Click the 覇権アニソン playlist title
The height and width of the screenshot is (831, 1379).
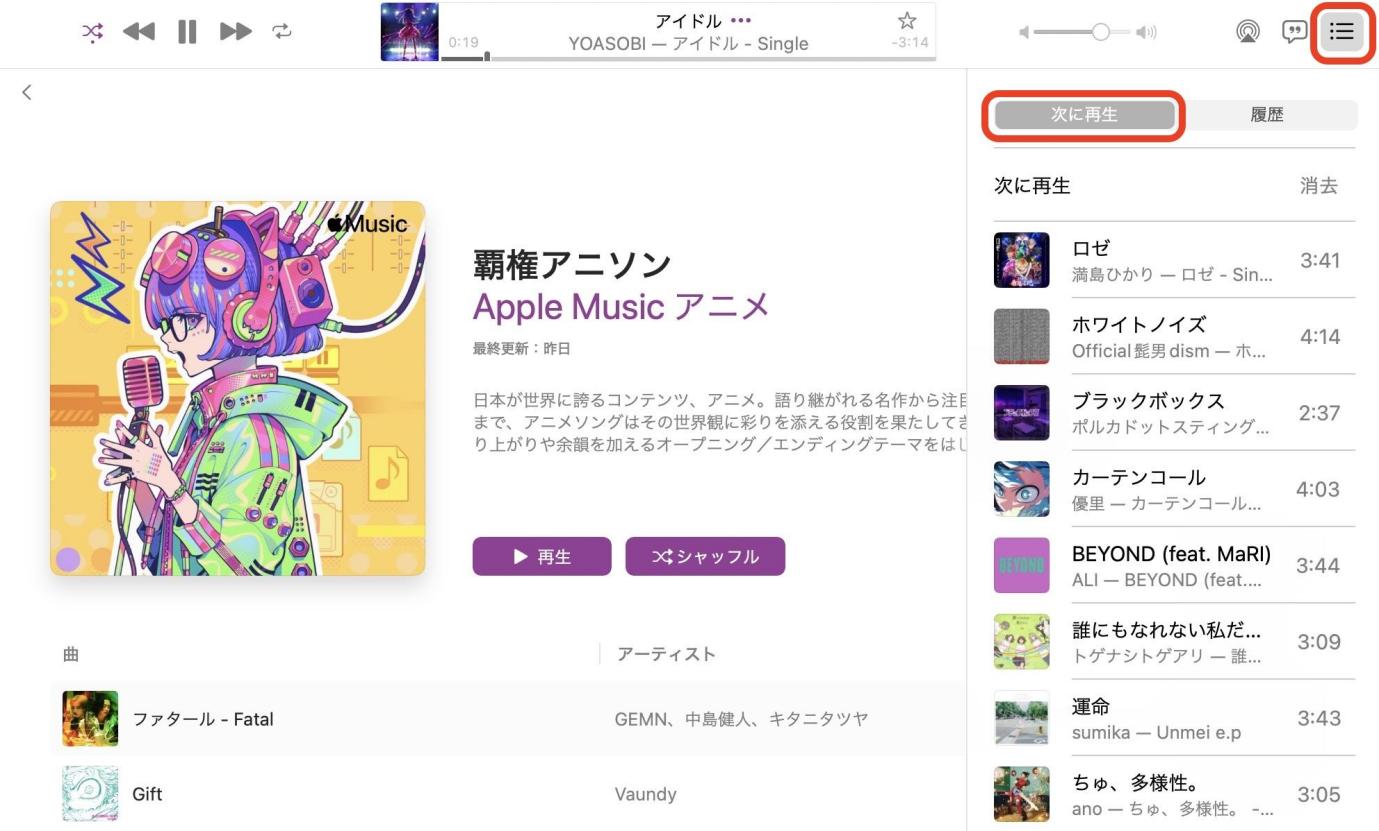pyautogui.click(x=572, y=264)
